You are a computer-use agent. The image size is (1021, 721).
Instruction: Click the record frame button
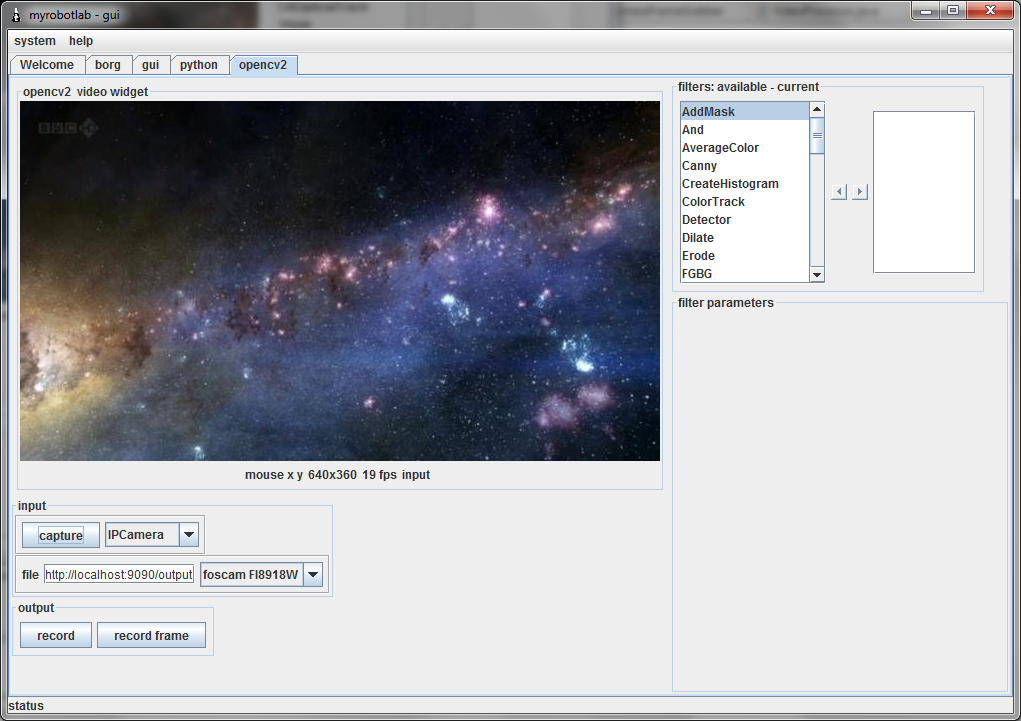(x=151, y=636)
